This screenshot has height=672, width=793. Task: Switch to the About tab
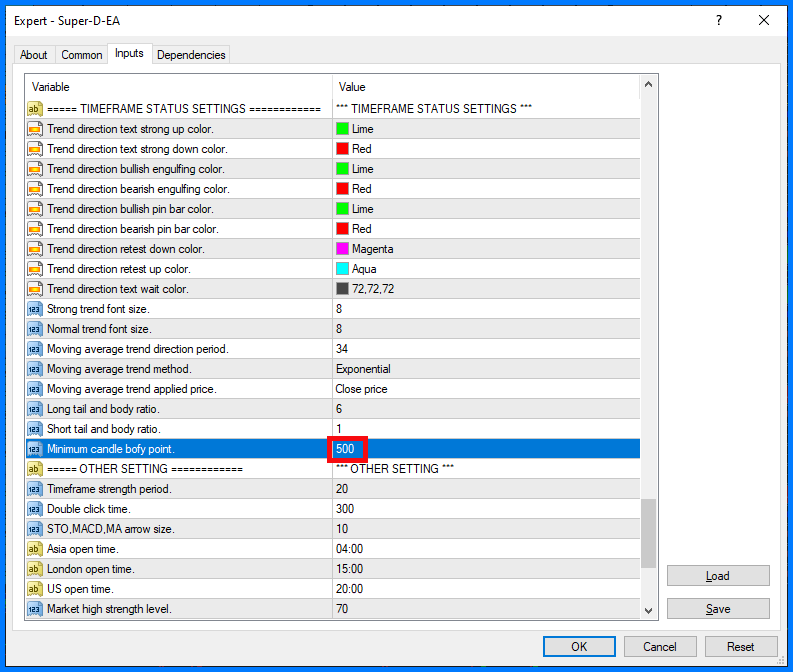33,55
